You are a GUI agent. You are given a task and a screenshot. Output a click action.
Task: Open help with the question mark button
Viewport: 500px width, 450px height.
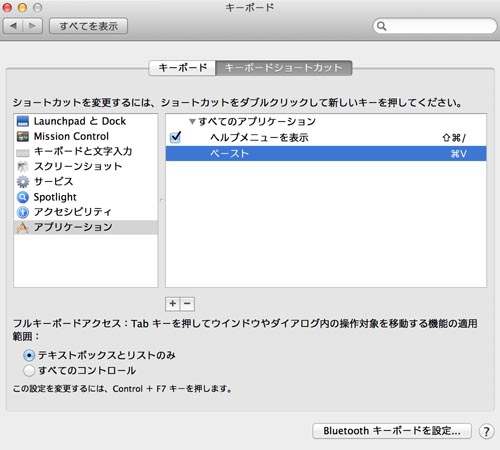(x=486, y=431)
